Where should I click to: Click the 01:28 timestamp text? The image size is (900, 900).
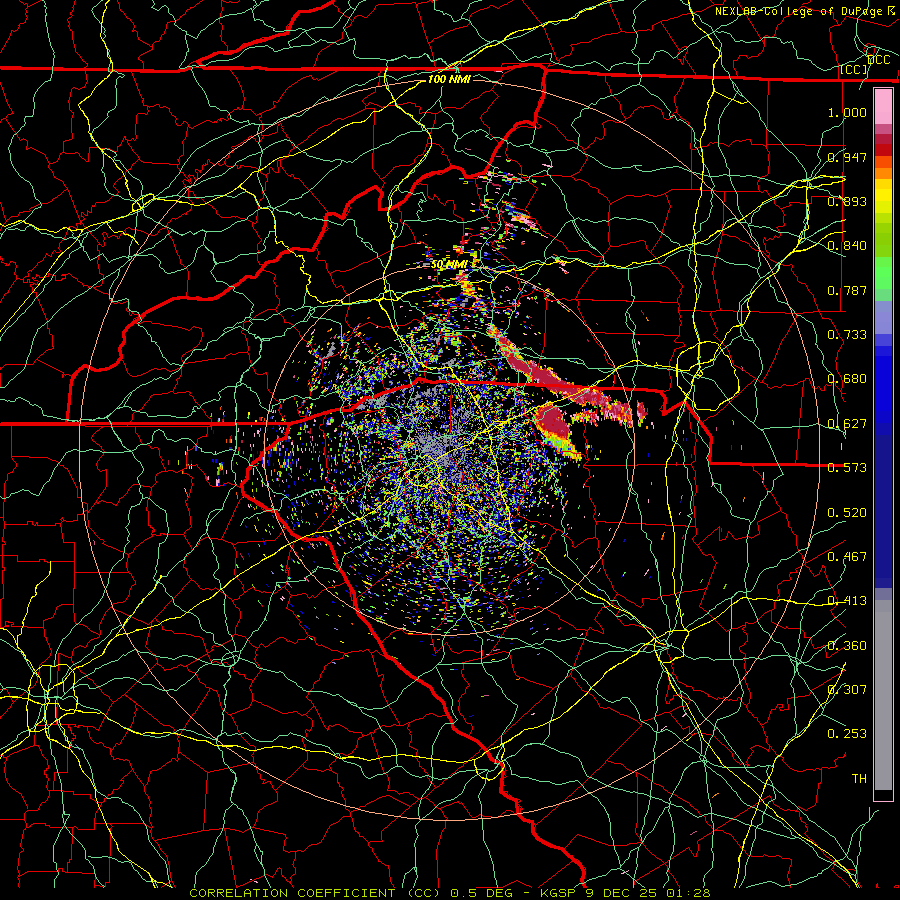pyautogui.click(x=688, y=893)
